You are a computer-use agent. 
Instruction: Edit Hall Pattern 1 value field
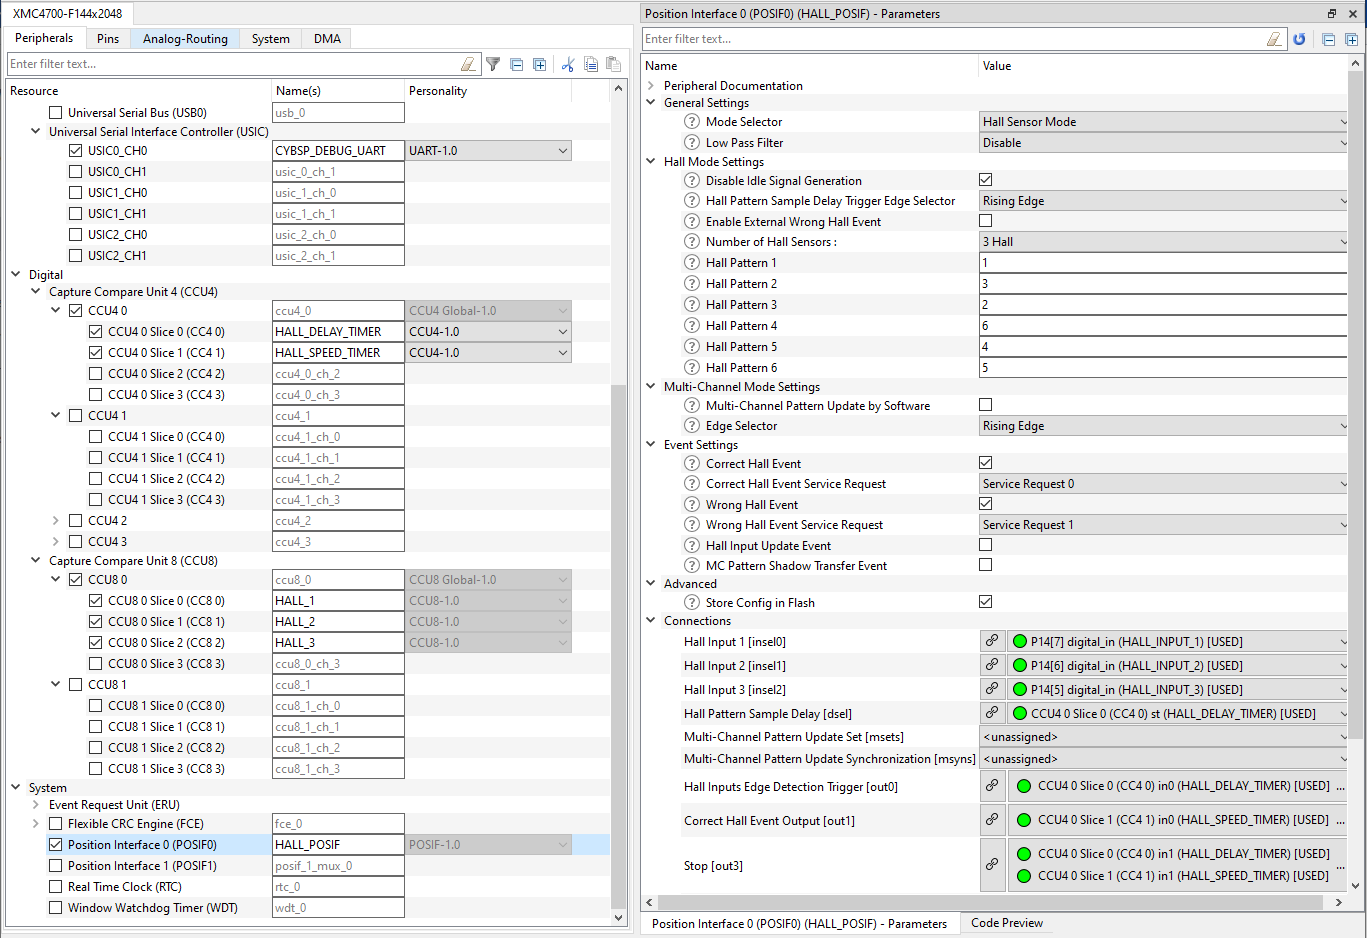(x=1164, y=263)
